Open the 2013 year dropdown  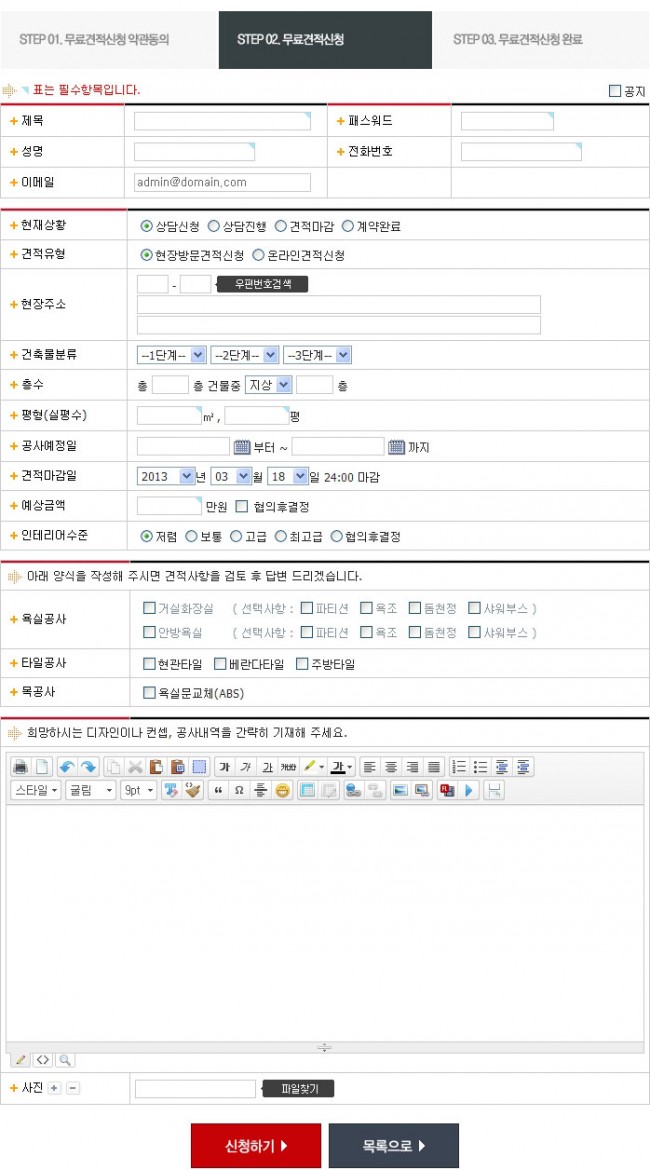[166, 476]
